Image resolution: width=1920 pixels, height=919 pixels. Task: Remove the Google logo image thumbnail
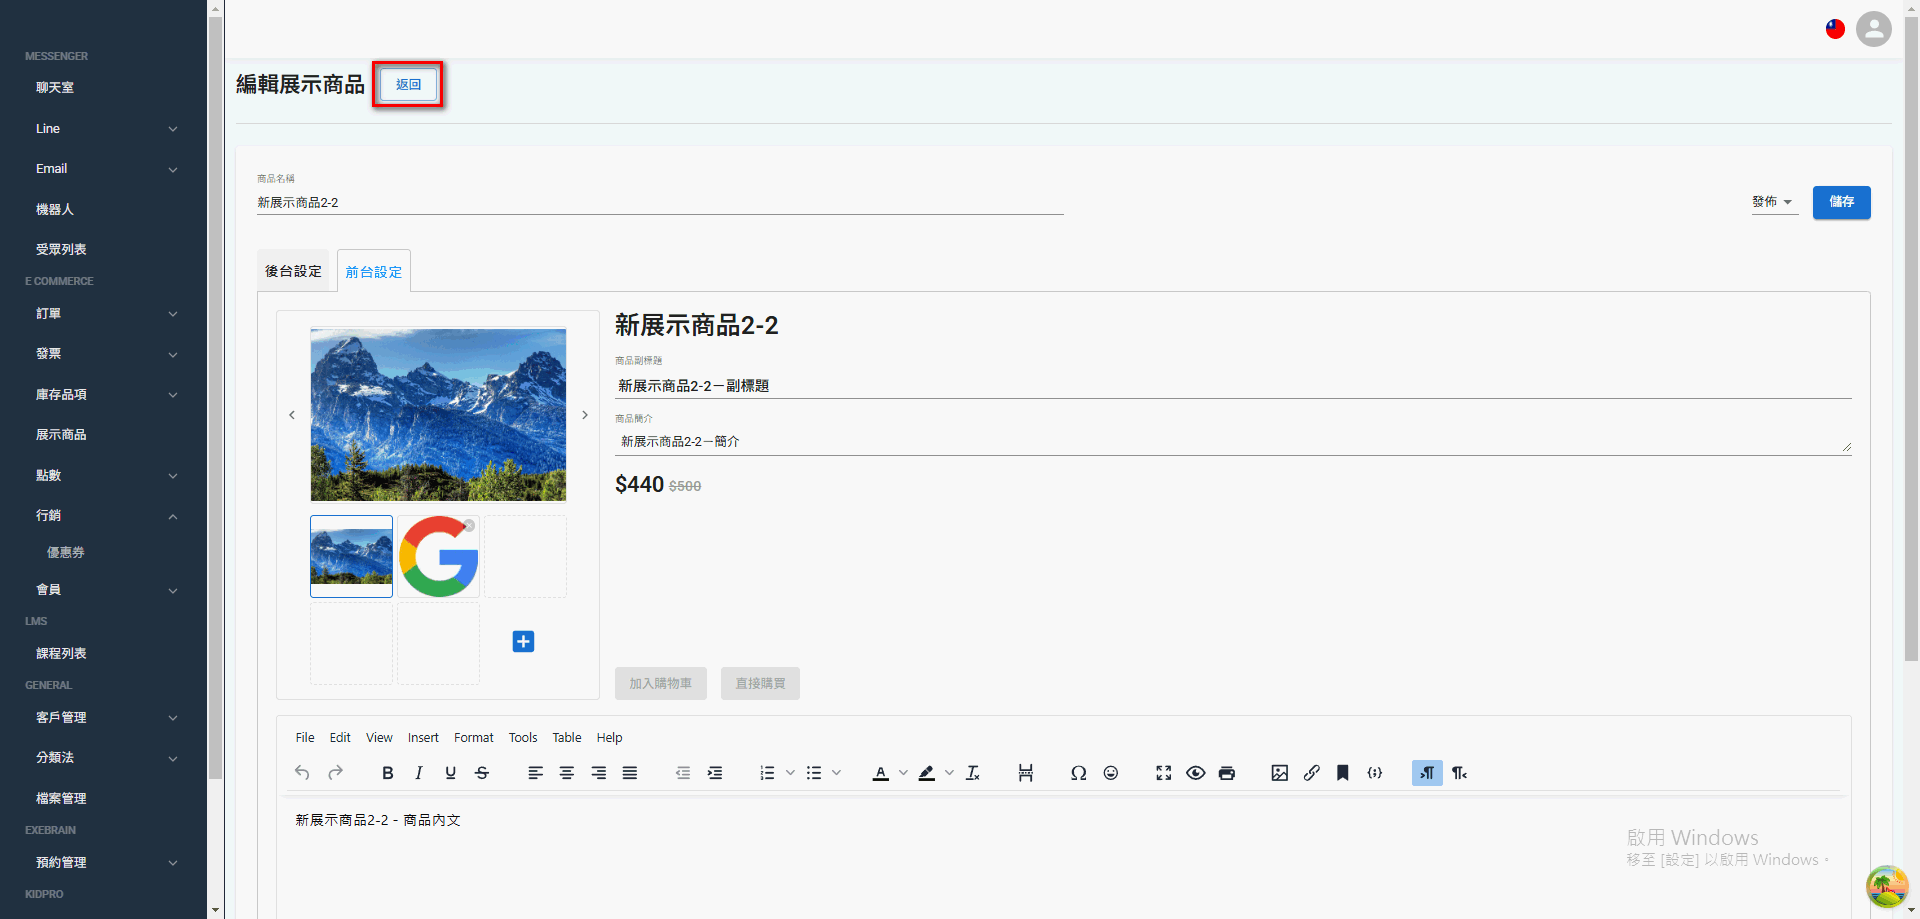469,525
